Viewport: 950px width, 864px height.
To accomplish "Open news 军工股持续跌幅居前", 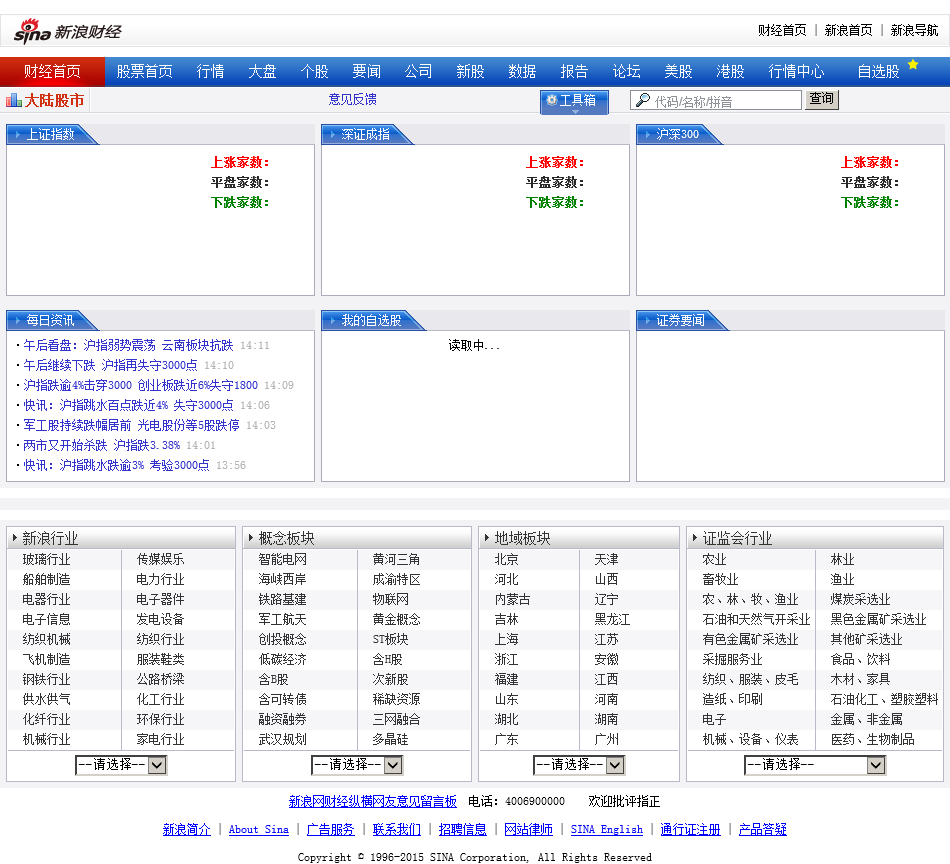I will [x=131, y=425].
